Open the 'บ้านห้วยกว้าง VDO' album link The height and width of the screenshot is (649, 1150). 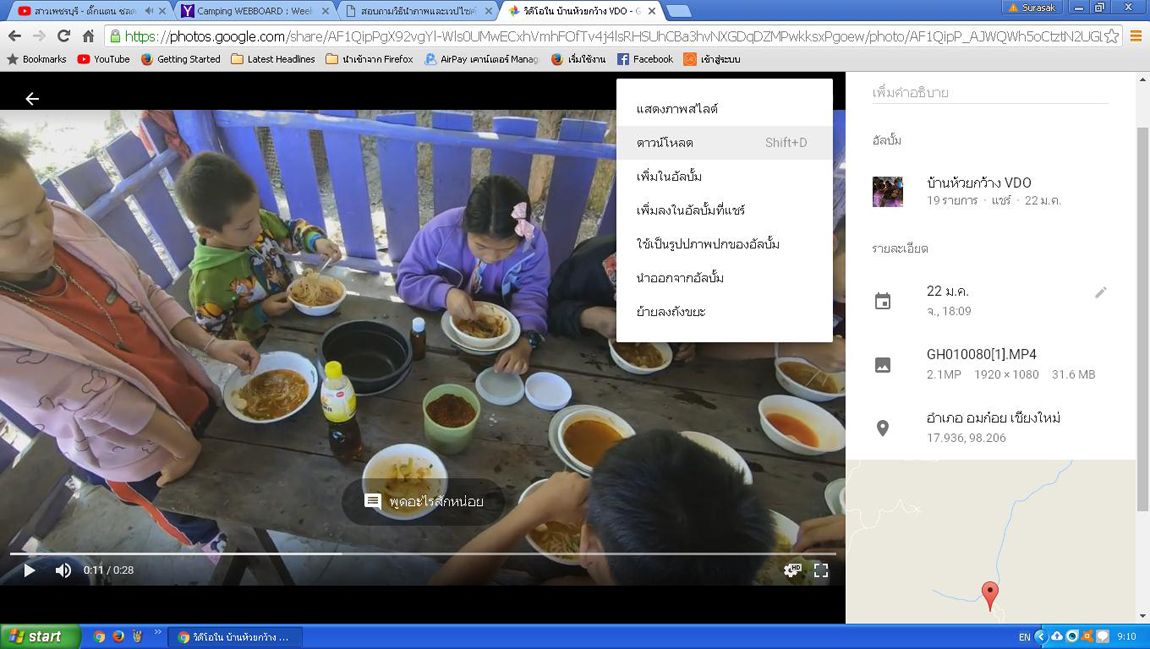978,183
